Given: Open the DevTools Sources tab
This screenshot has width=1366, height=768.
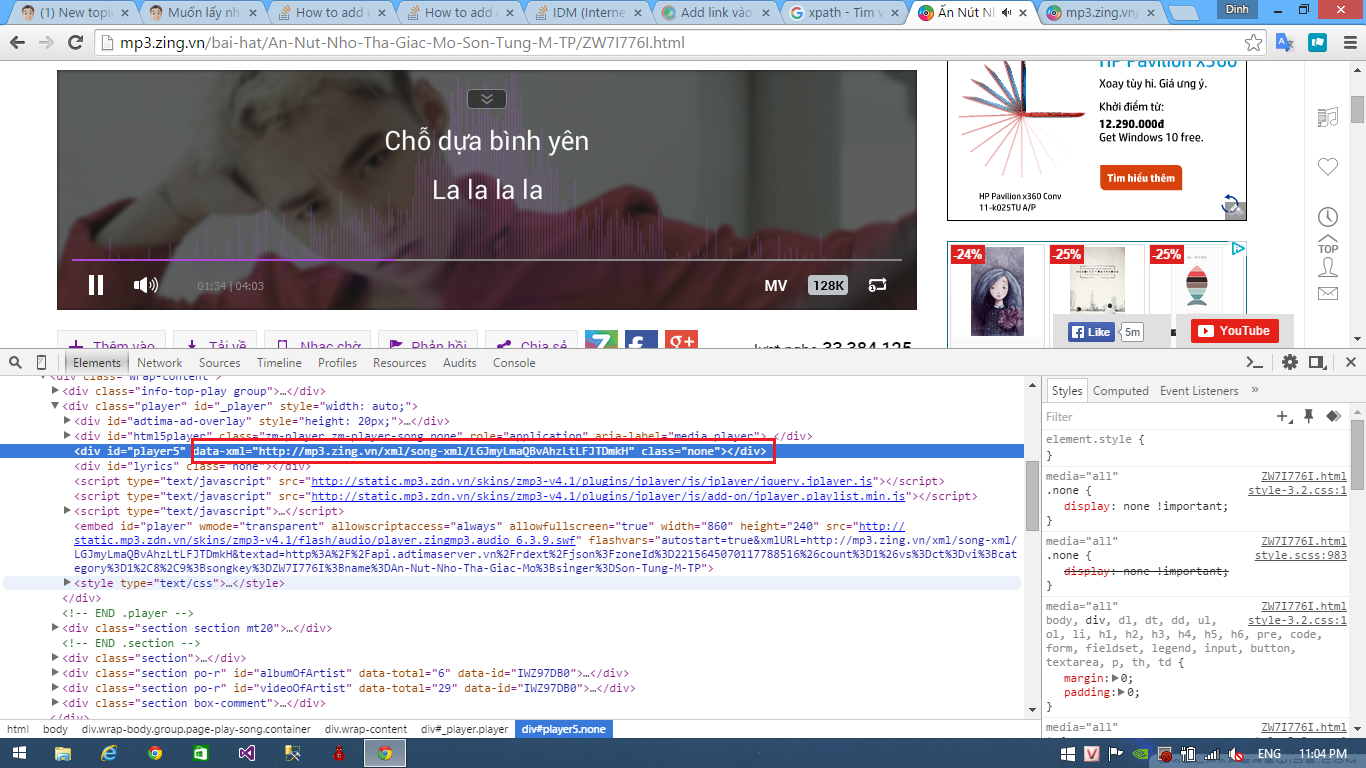Looking at the screenshot, I should point(219,363).
